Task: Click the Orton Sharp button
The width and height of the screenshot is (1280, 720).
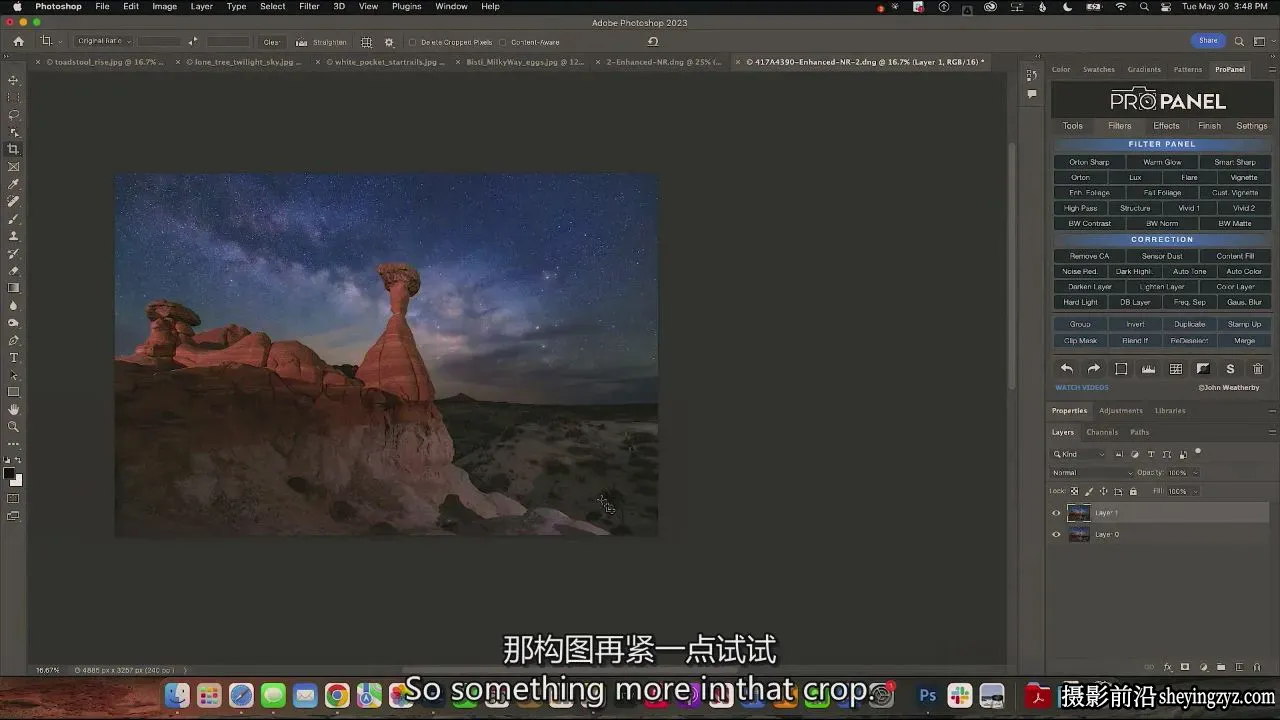Action: pos(1089,162)
